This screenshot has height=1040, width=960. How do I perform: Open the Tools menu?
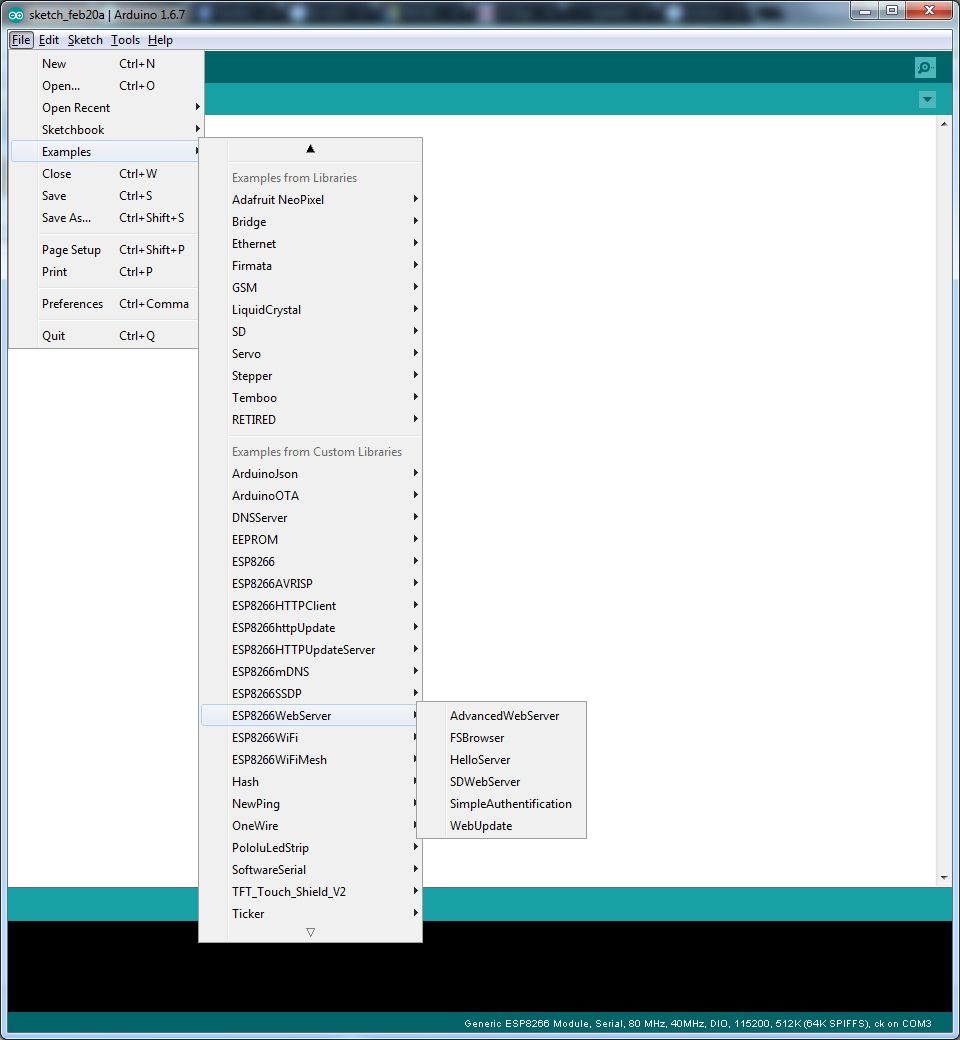point(125,40)
